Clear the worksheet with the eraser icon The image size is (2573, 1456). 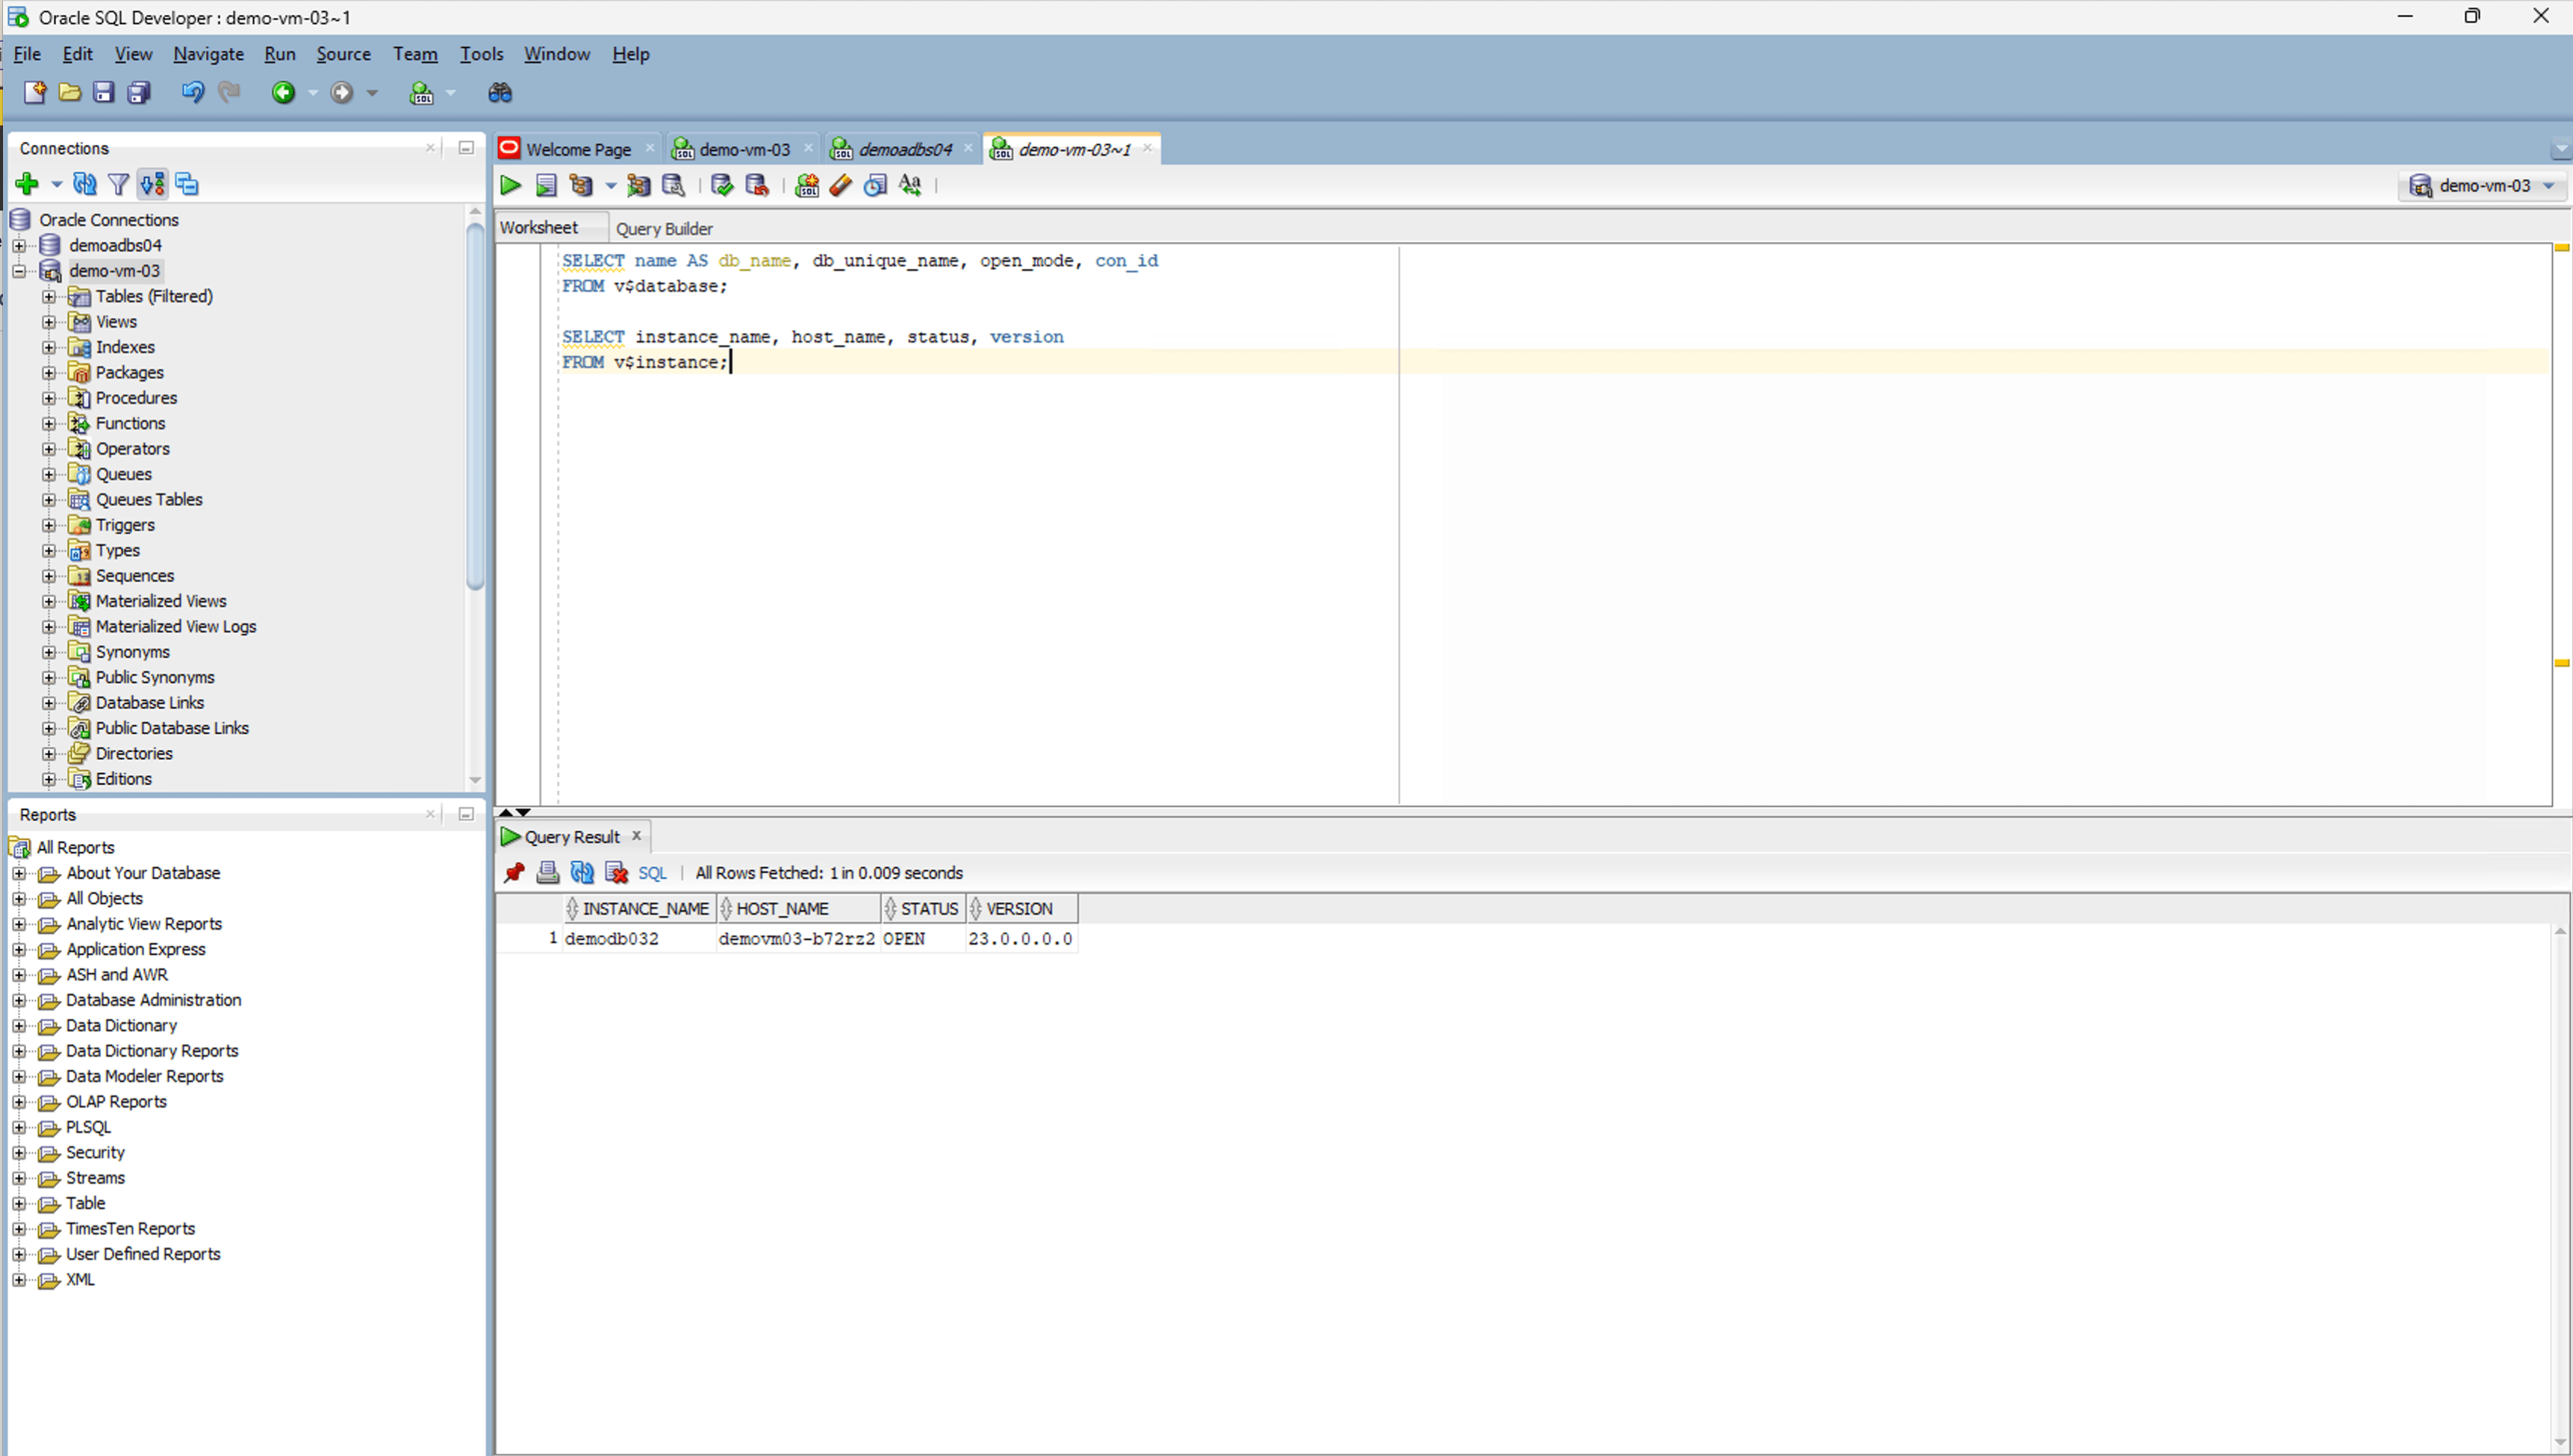point(840,185)
